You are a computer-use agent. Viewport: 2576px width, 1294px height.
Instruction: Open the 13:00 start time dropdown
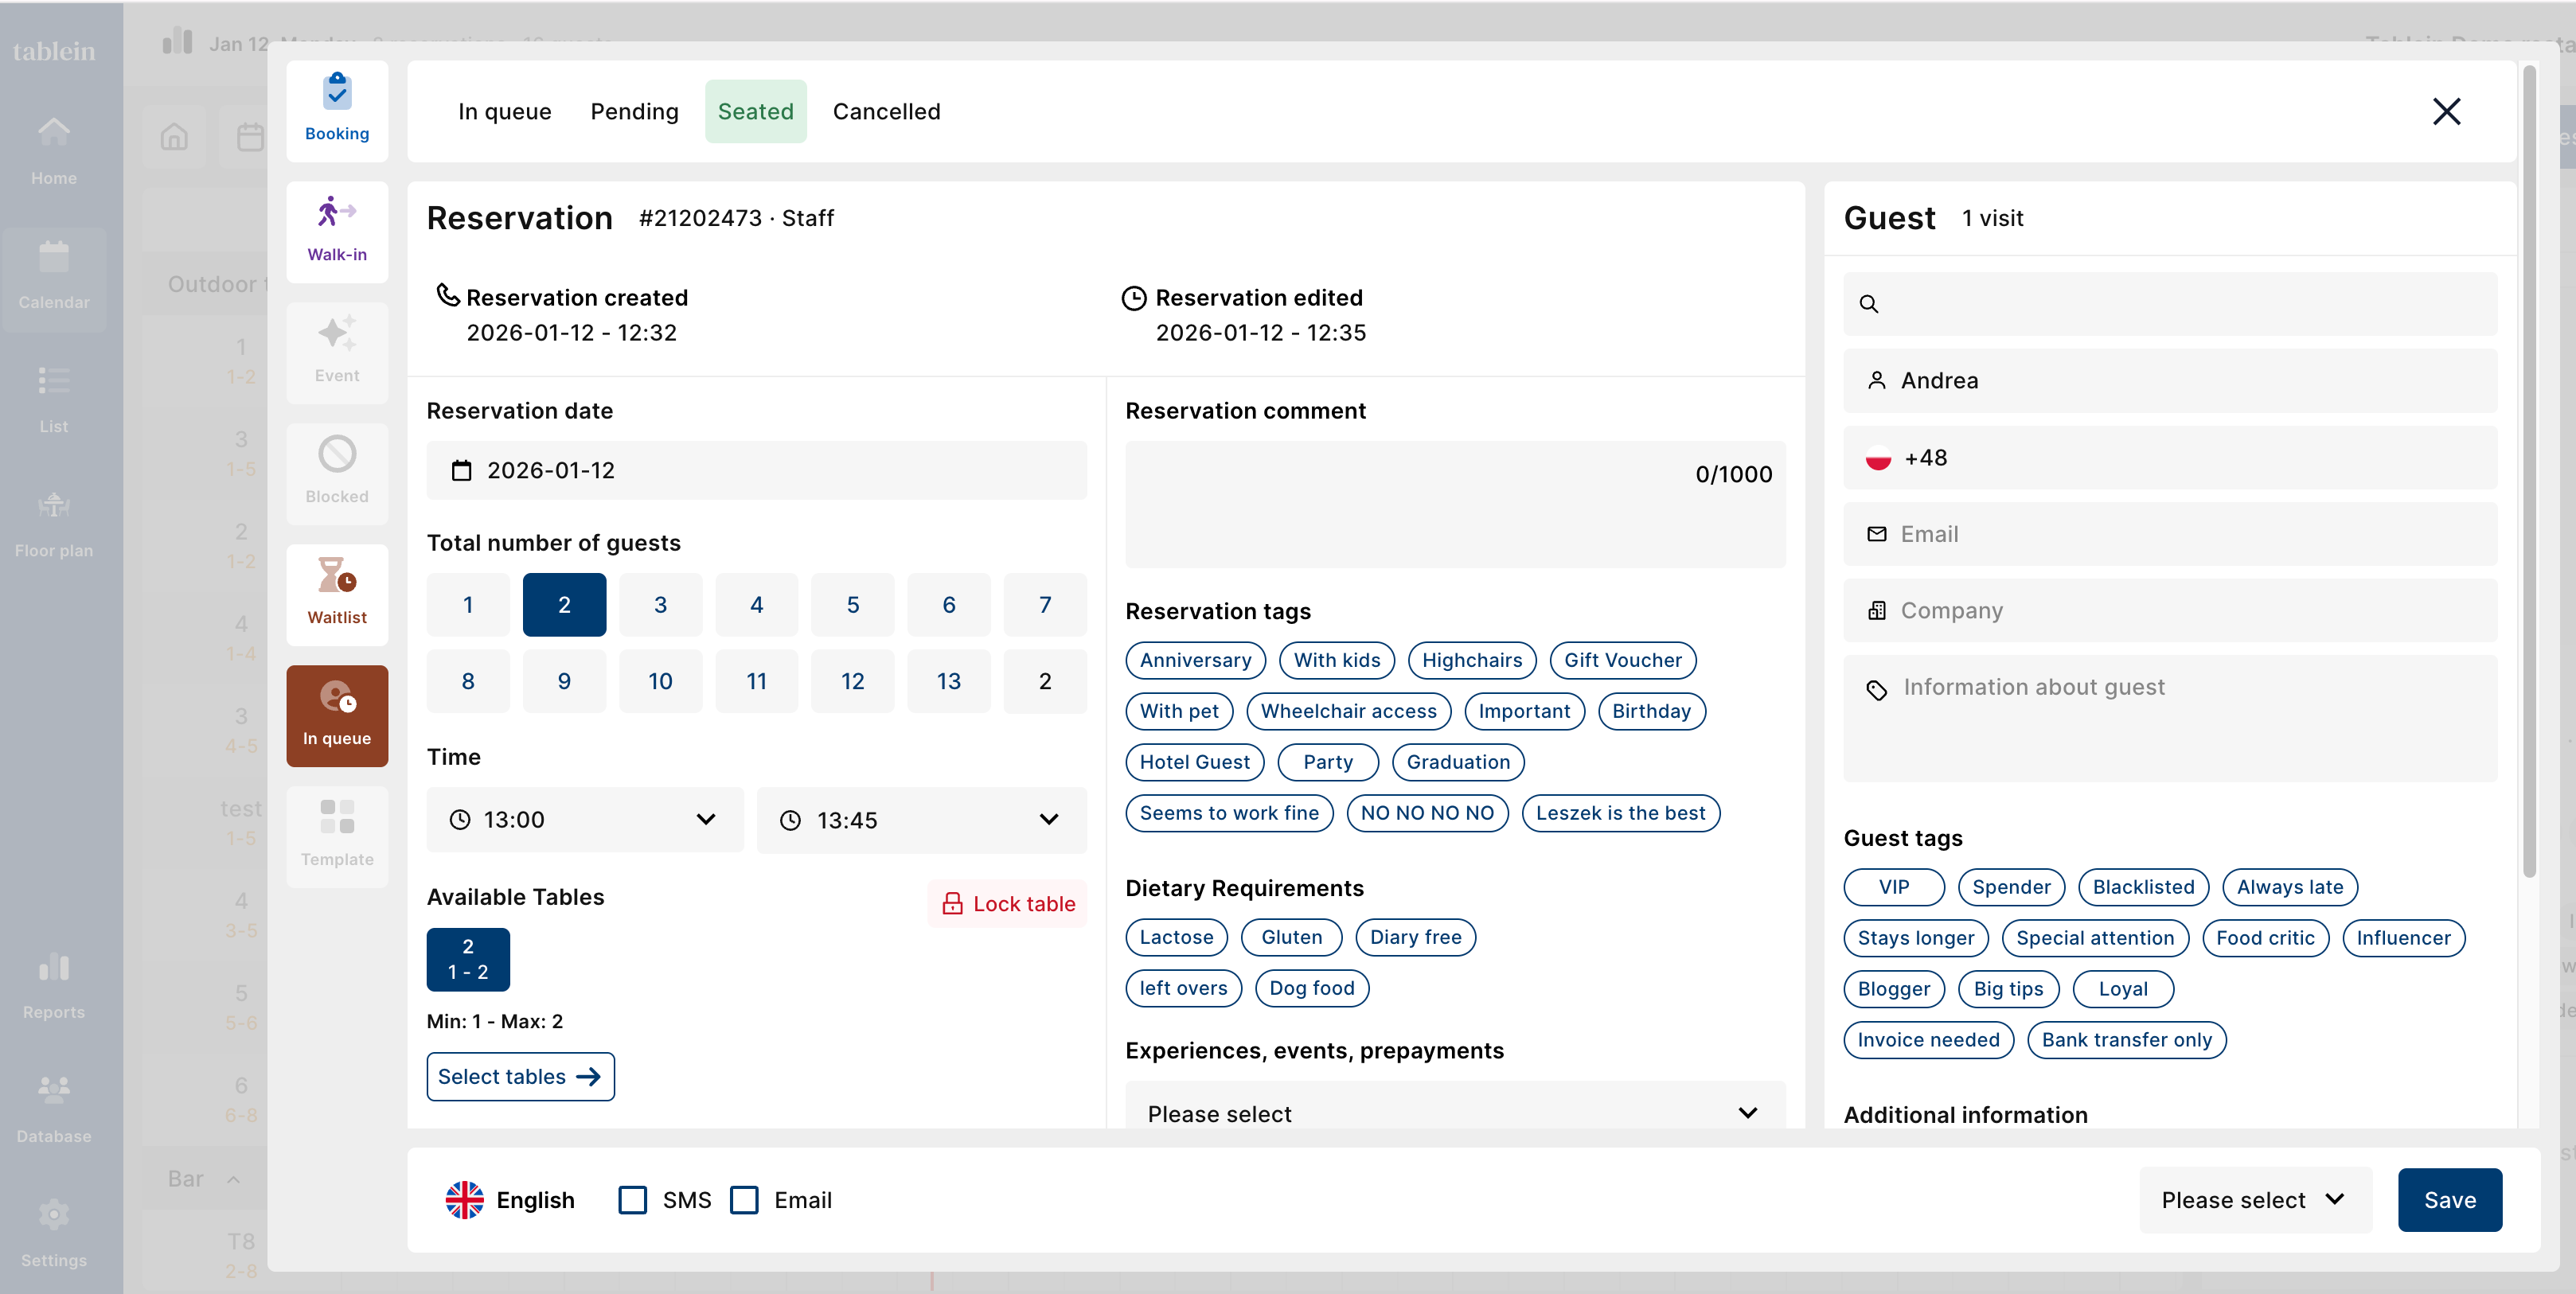click(585, 820)
